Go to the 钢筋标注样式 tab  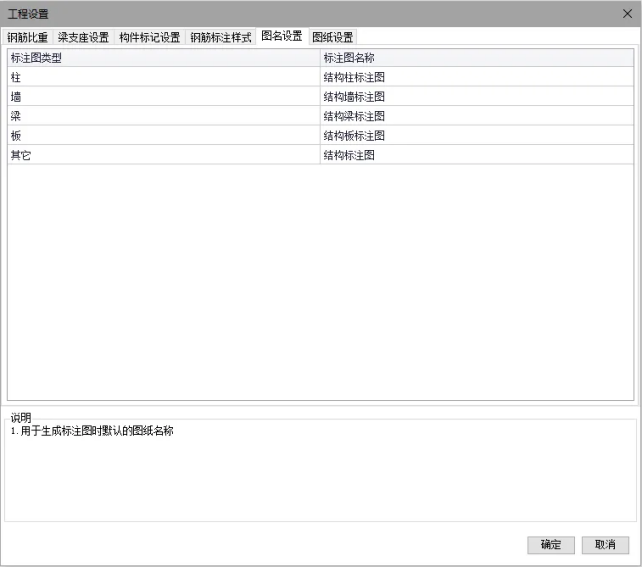pyautogui.click(x=220, y=37)
